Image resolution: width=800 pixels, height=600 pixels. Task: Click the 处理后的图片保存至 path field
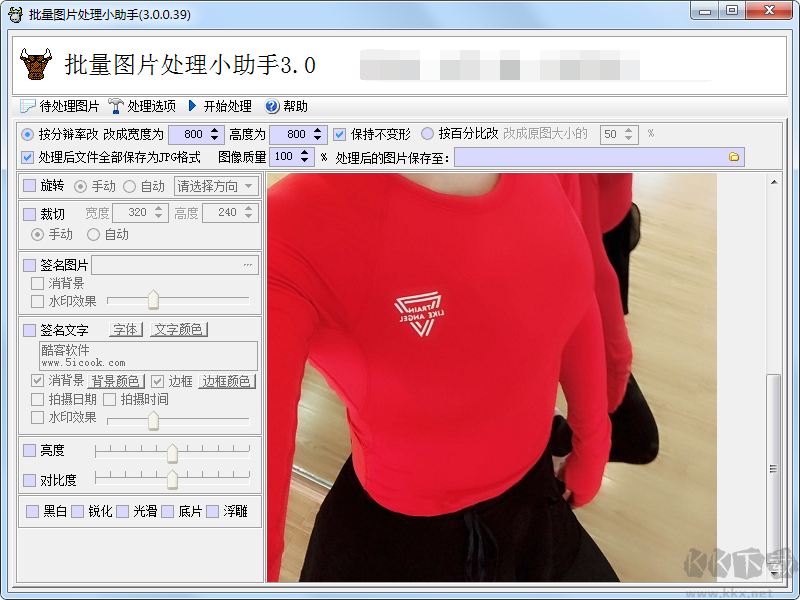pos(590,157)
